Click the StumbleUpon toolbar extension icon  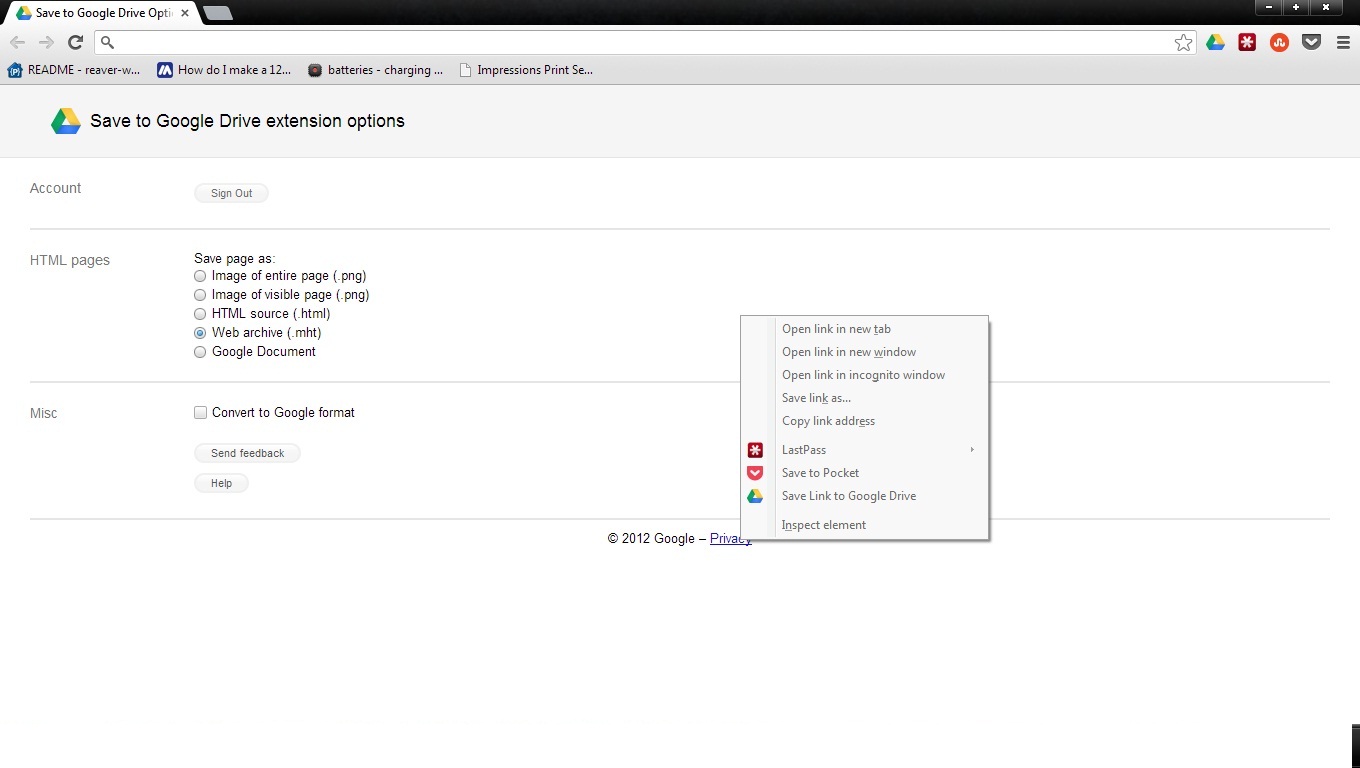click(1279, 42)
